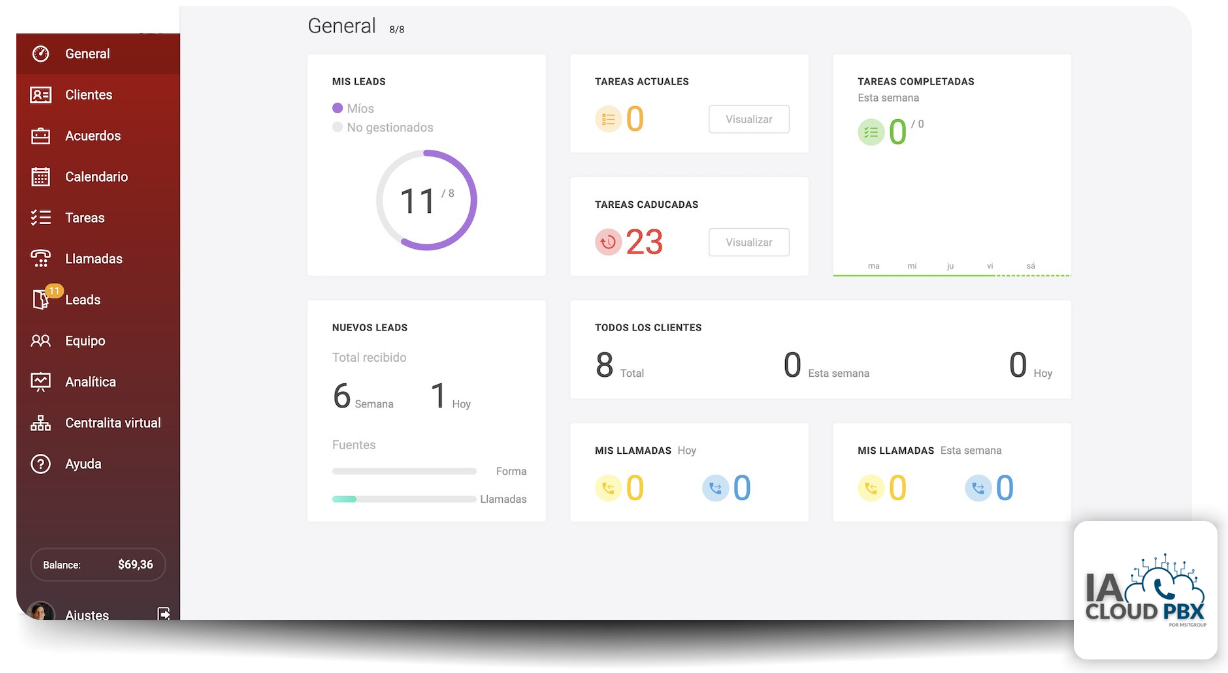The height and width of the screenshot is (673, 1228).
Task: Open the Analítica chart icon
Action: tap(41, 382)
